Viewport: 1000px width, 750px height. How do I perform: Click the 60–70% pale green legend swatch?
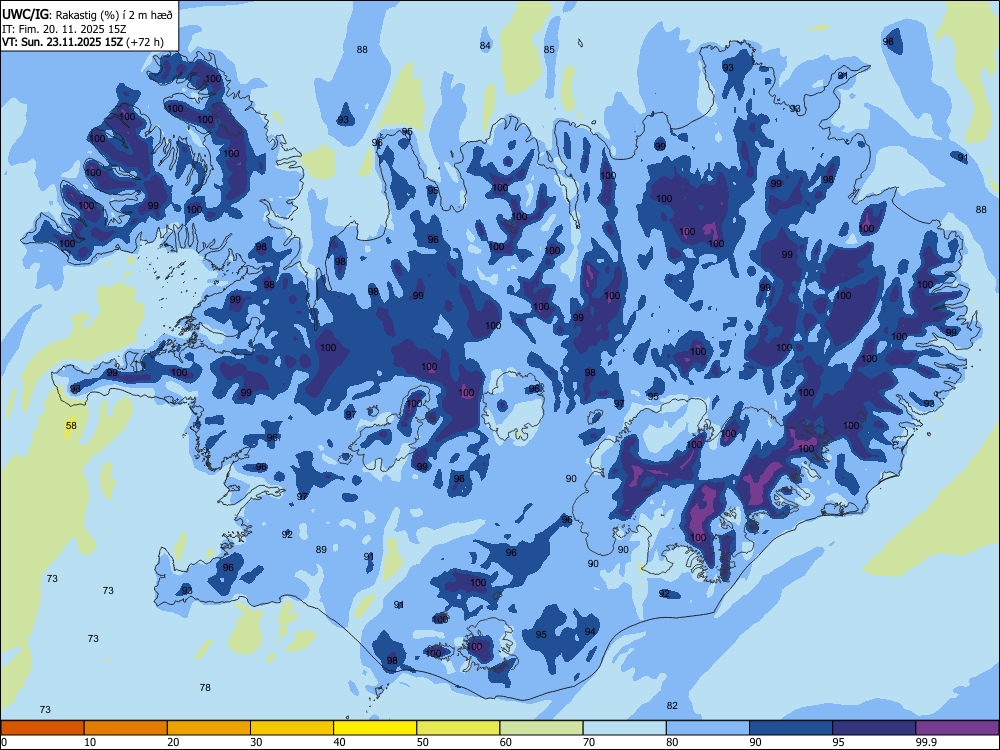pos(541,728)
